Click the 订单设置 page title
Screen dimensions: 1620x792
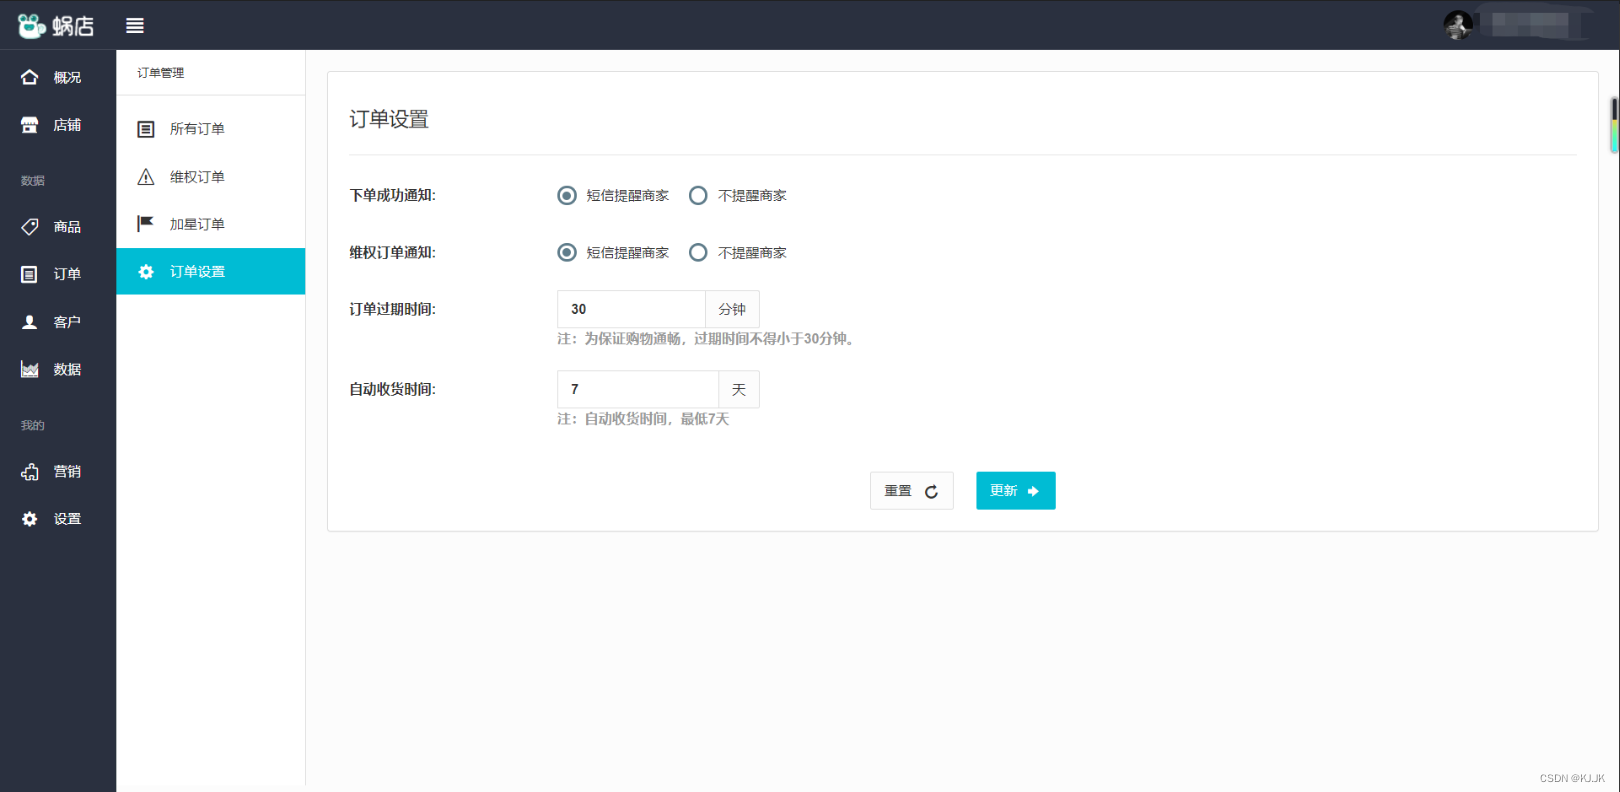click(x=389, y=119)
